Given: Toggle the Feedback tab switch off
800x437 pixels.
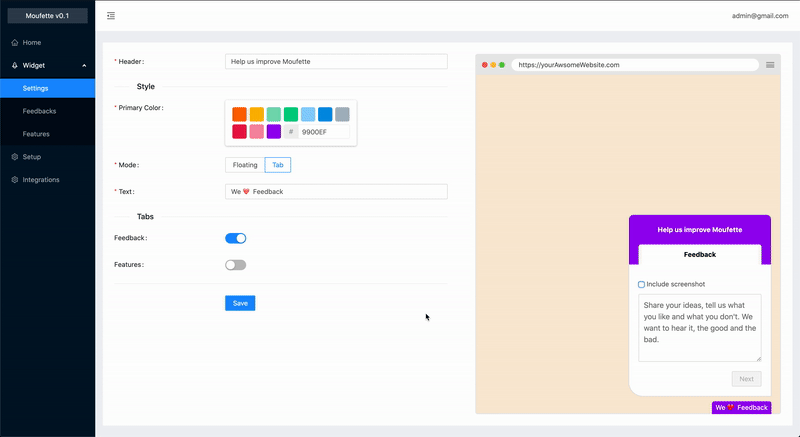Looking at the screenshot, I should click(x=236, y=238).
